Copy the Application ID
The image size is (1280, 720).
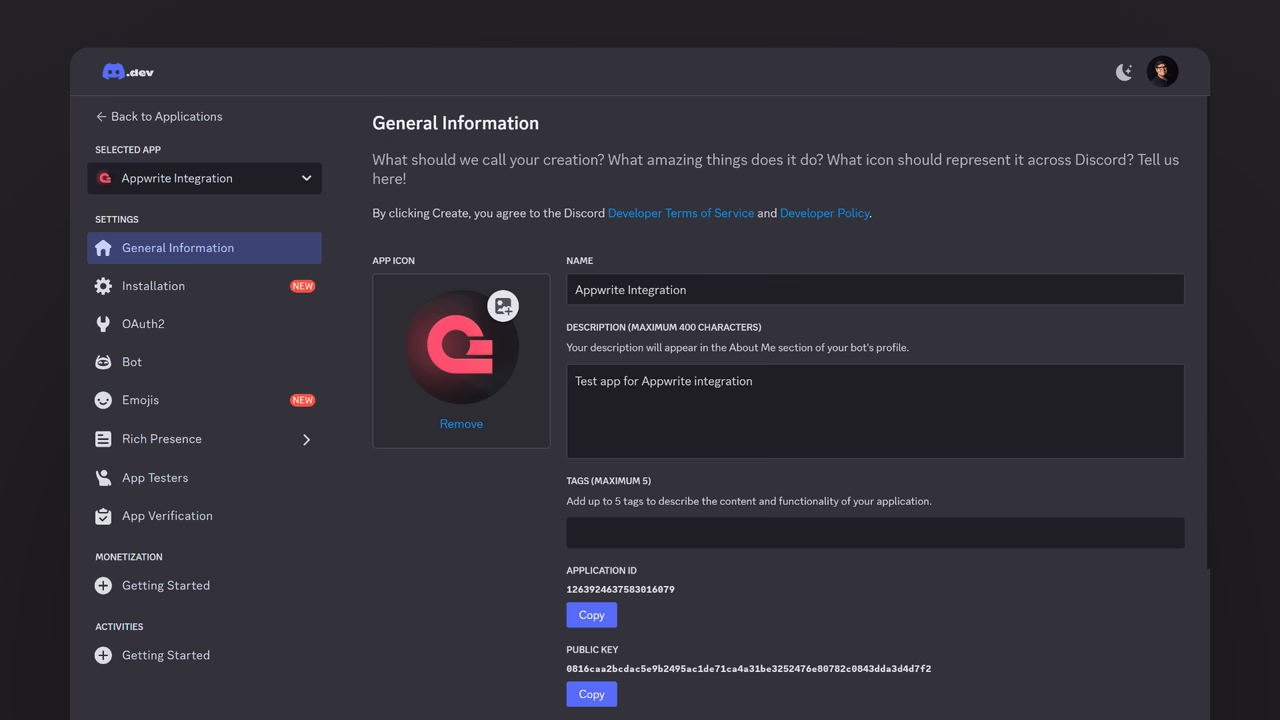(x=591, y=615)
